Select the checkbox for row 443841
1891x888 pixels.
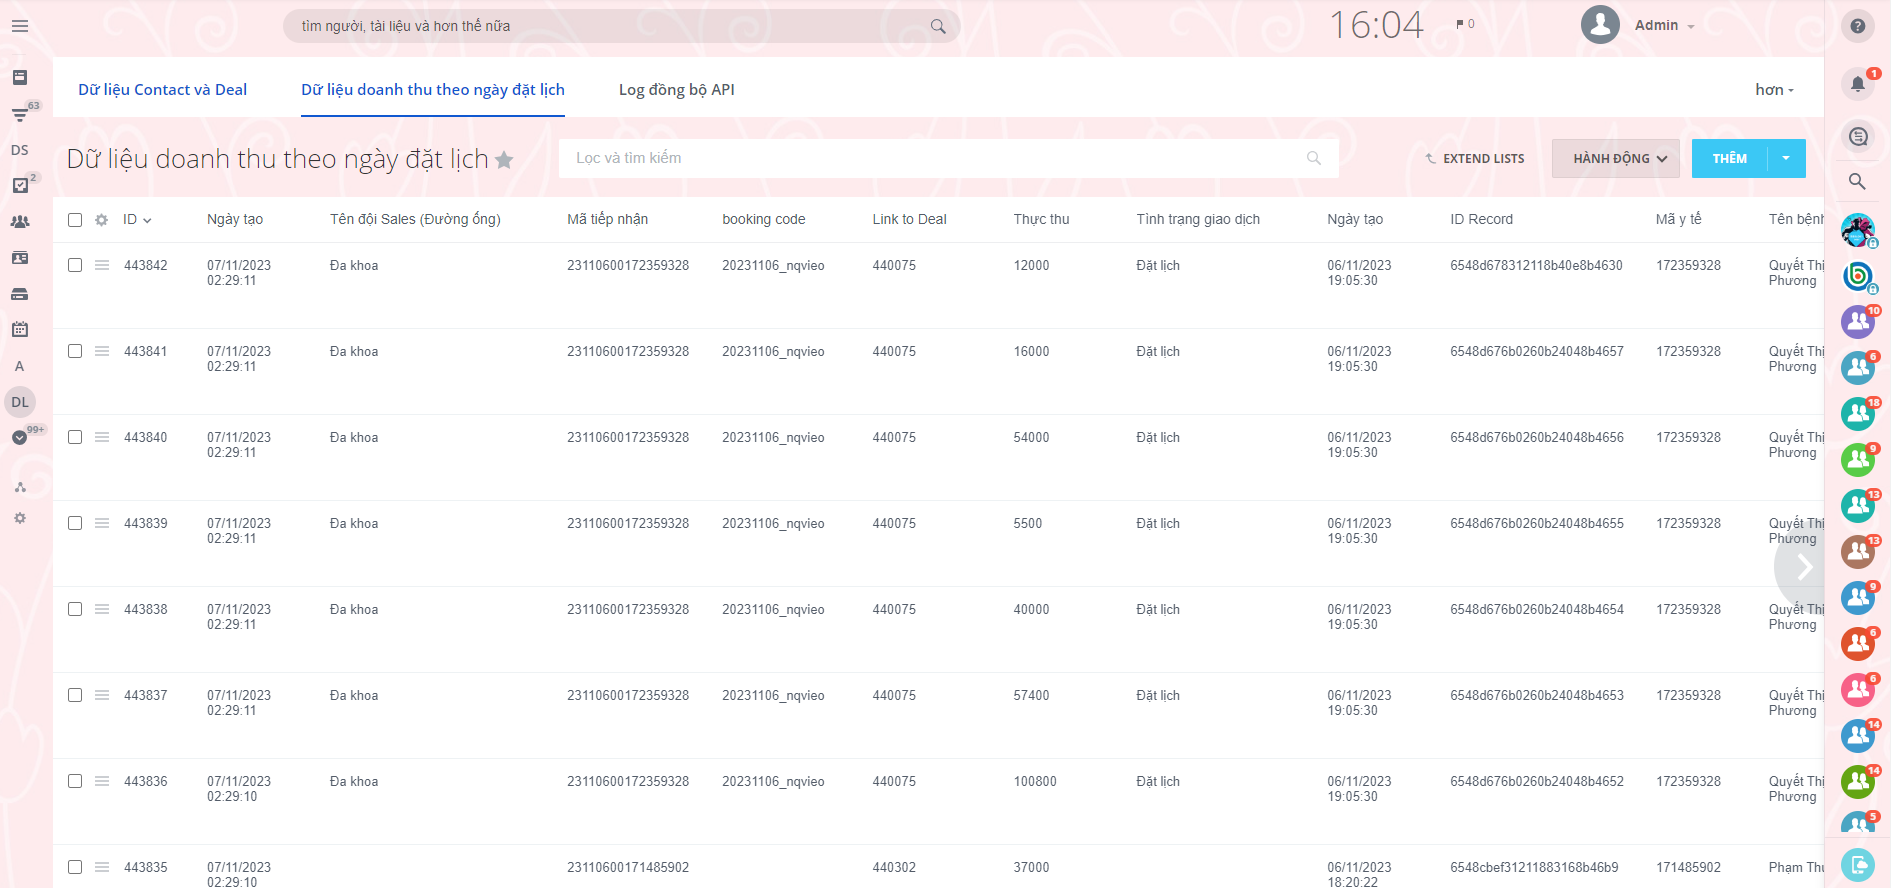pos(75,351)
